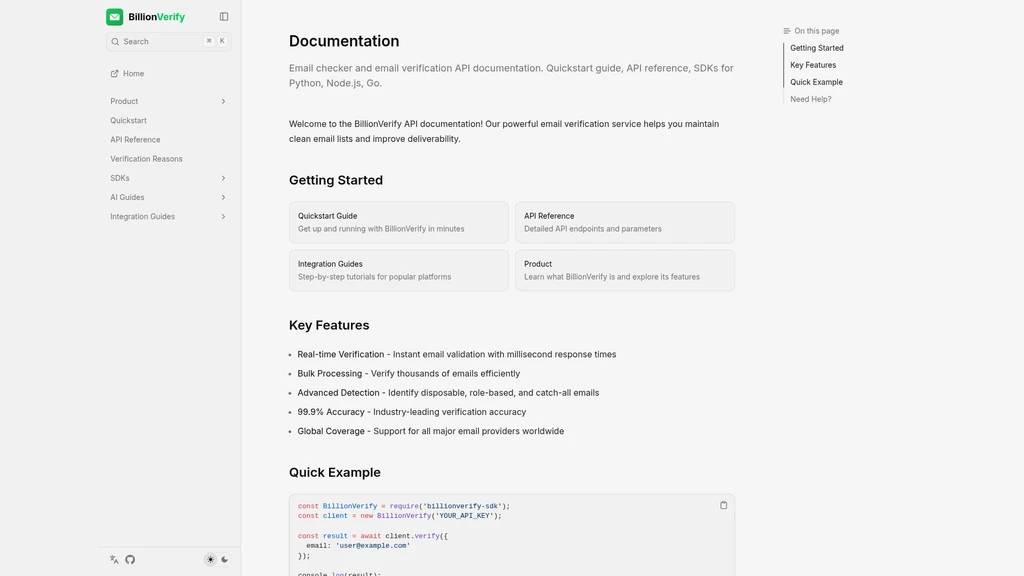Click the Global Coverage bullet
The width and height of the screenshot is (1024, 576).
tap(430, 431)
